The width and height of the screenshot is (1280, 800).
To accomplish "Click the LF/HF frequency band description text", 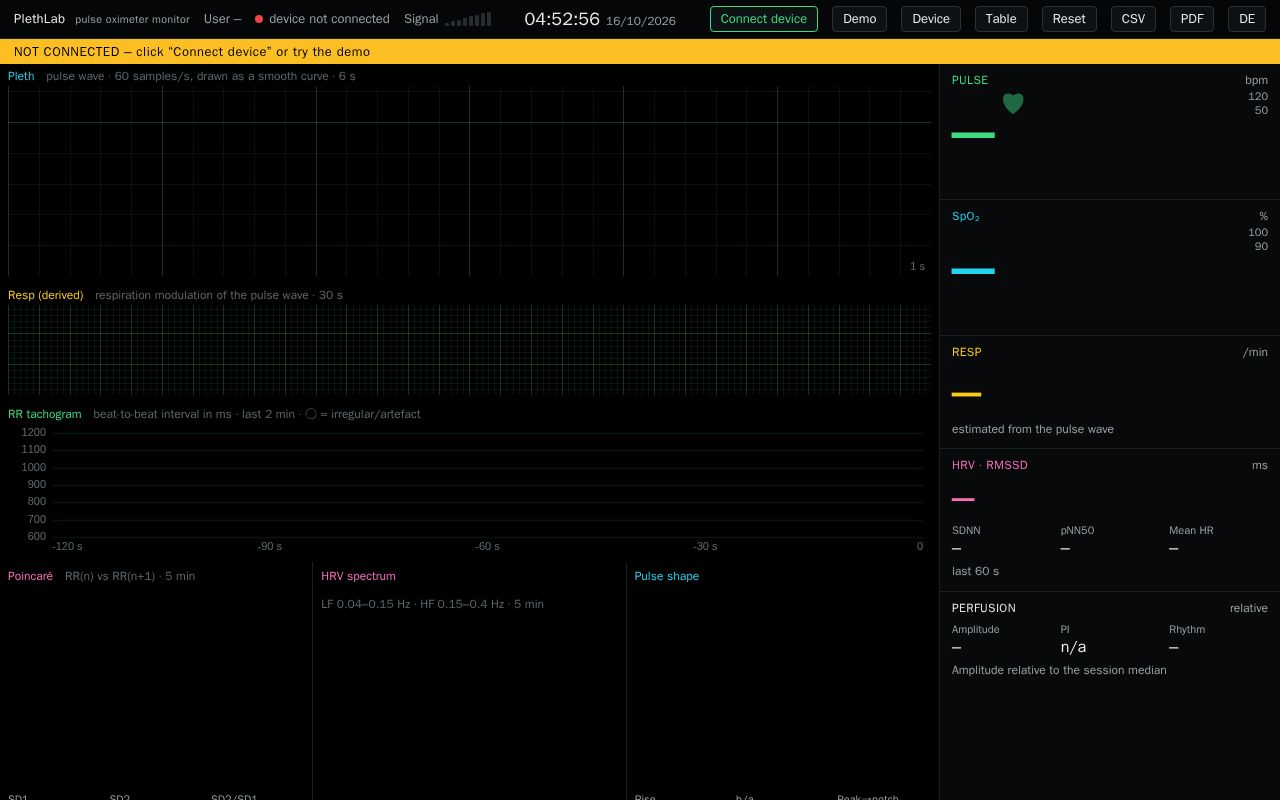I will coord(432,604).
